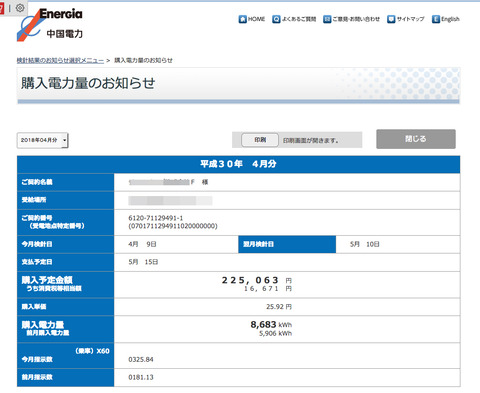Click the 印刷 print button

click(x=260, y=140)
